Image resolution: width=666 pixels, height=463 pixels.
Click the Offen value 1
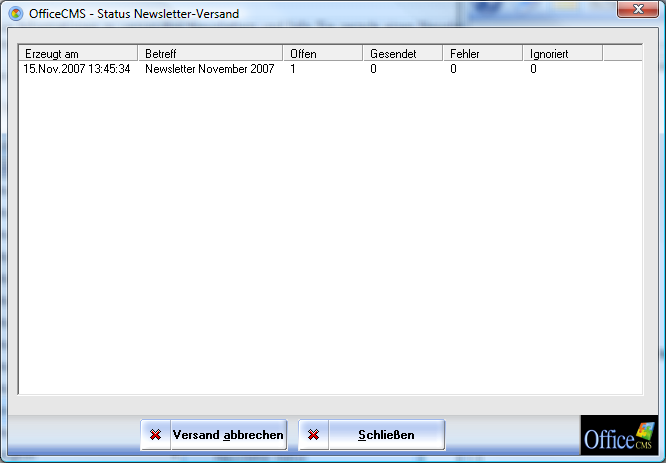pos(293,69)
